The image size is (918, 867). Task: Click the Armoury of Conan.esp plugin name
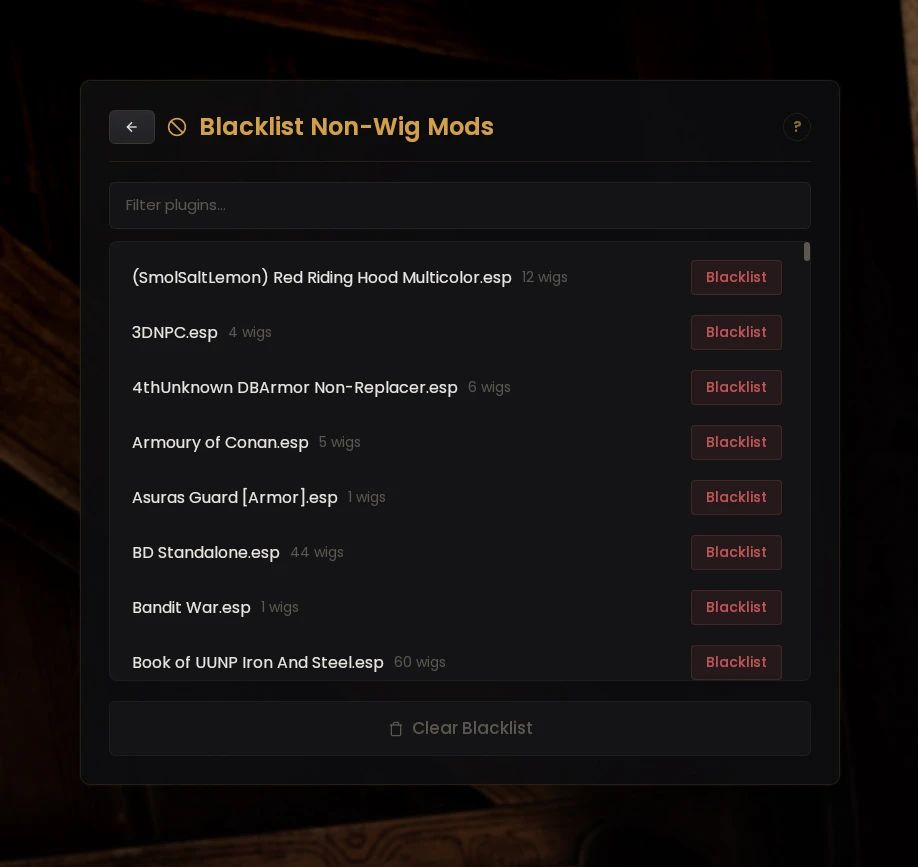(220, 443)
